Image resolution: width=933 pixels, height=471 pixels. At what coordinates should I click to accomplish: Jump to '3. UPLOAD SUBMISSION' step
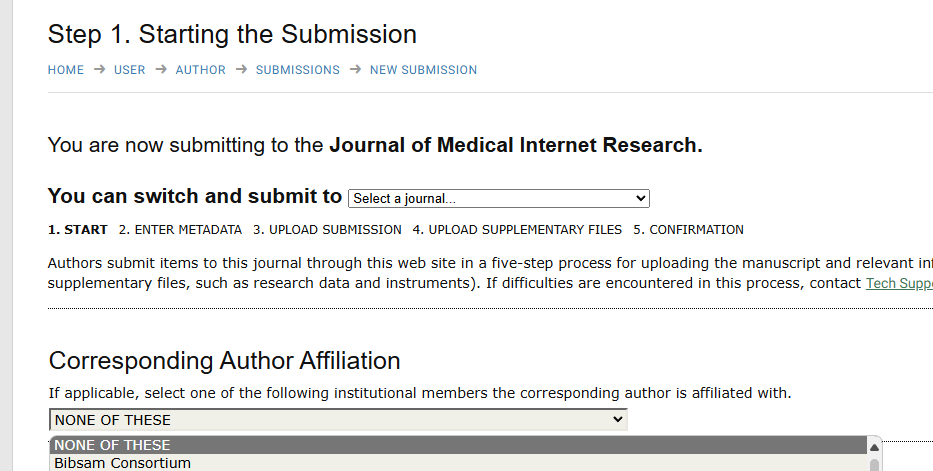click(327, 230)
